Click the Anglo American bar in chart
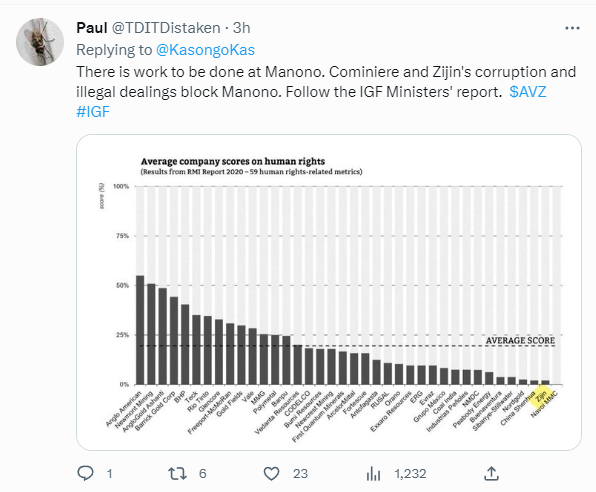596x492 pixels. [140, 330]
